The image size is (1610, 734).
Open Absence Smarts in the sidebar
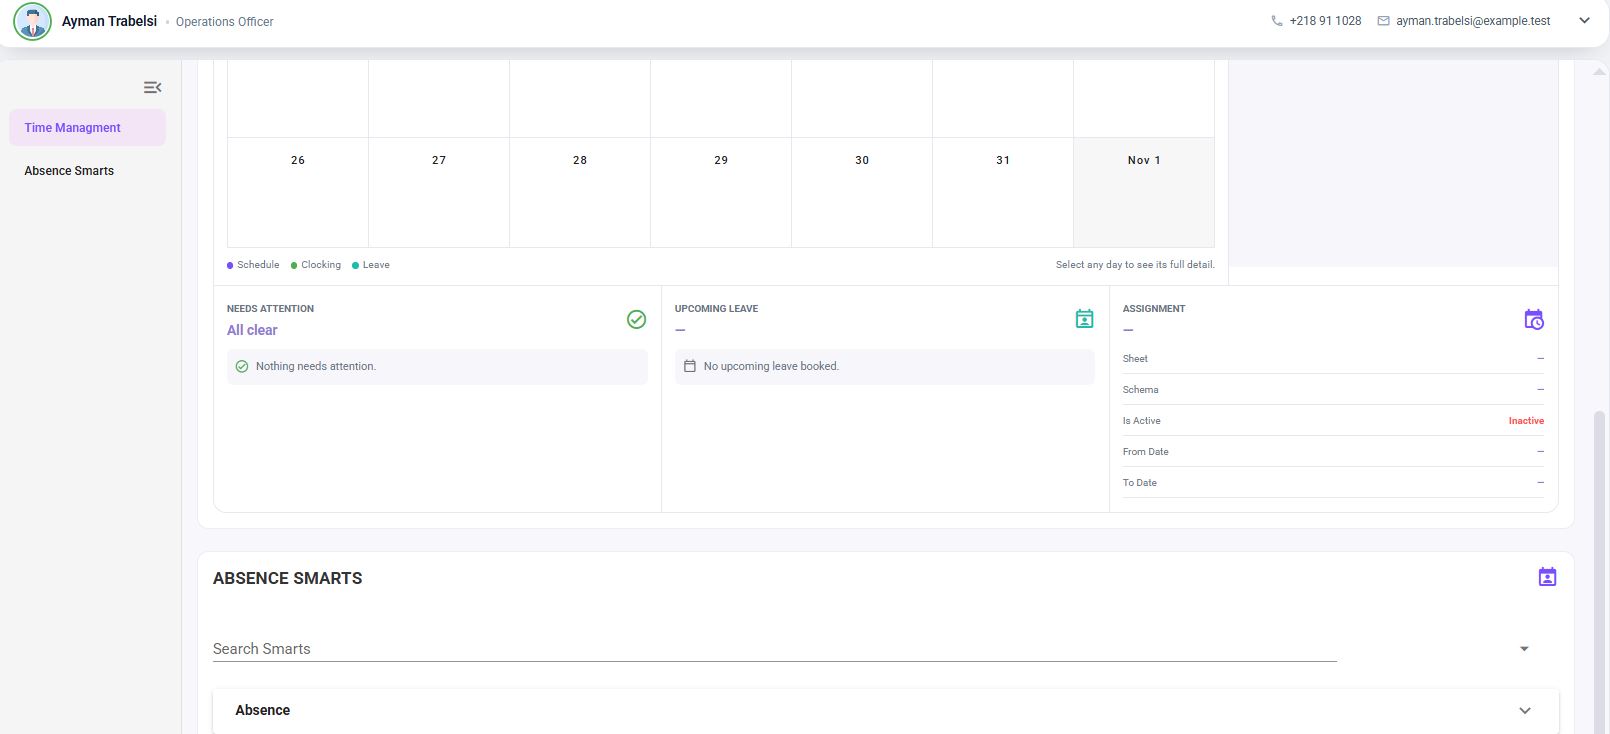click(87, 171)
